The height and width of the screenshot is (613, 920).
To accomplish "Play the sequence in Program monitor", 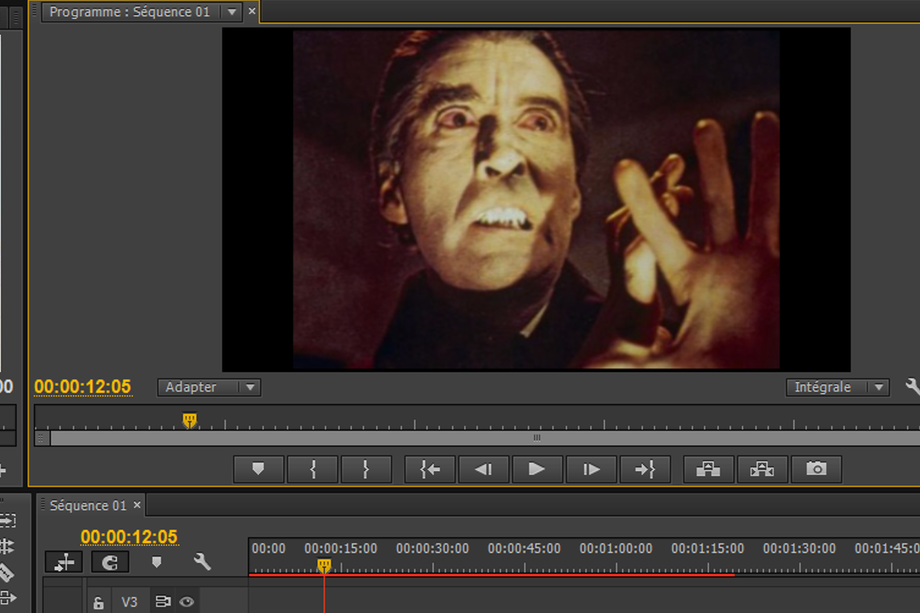I will (x=537, y=469).
